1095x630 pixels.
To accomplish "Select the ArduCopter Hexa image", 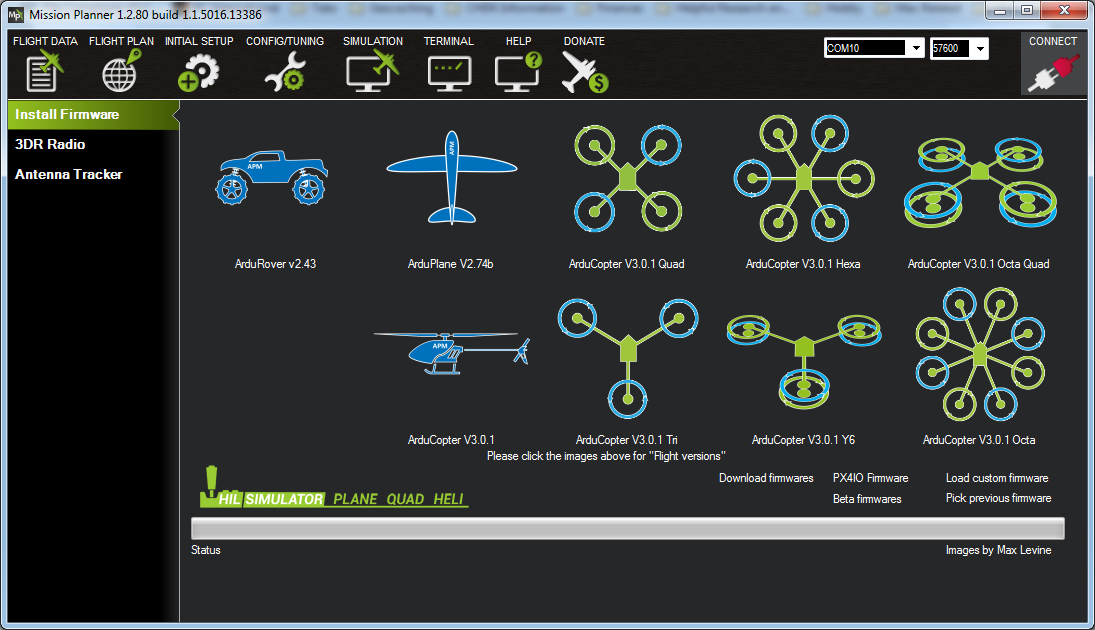I will pyautogui.click(x=804, y=178).
